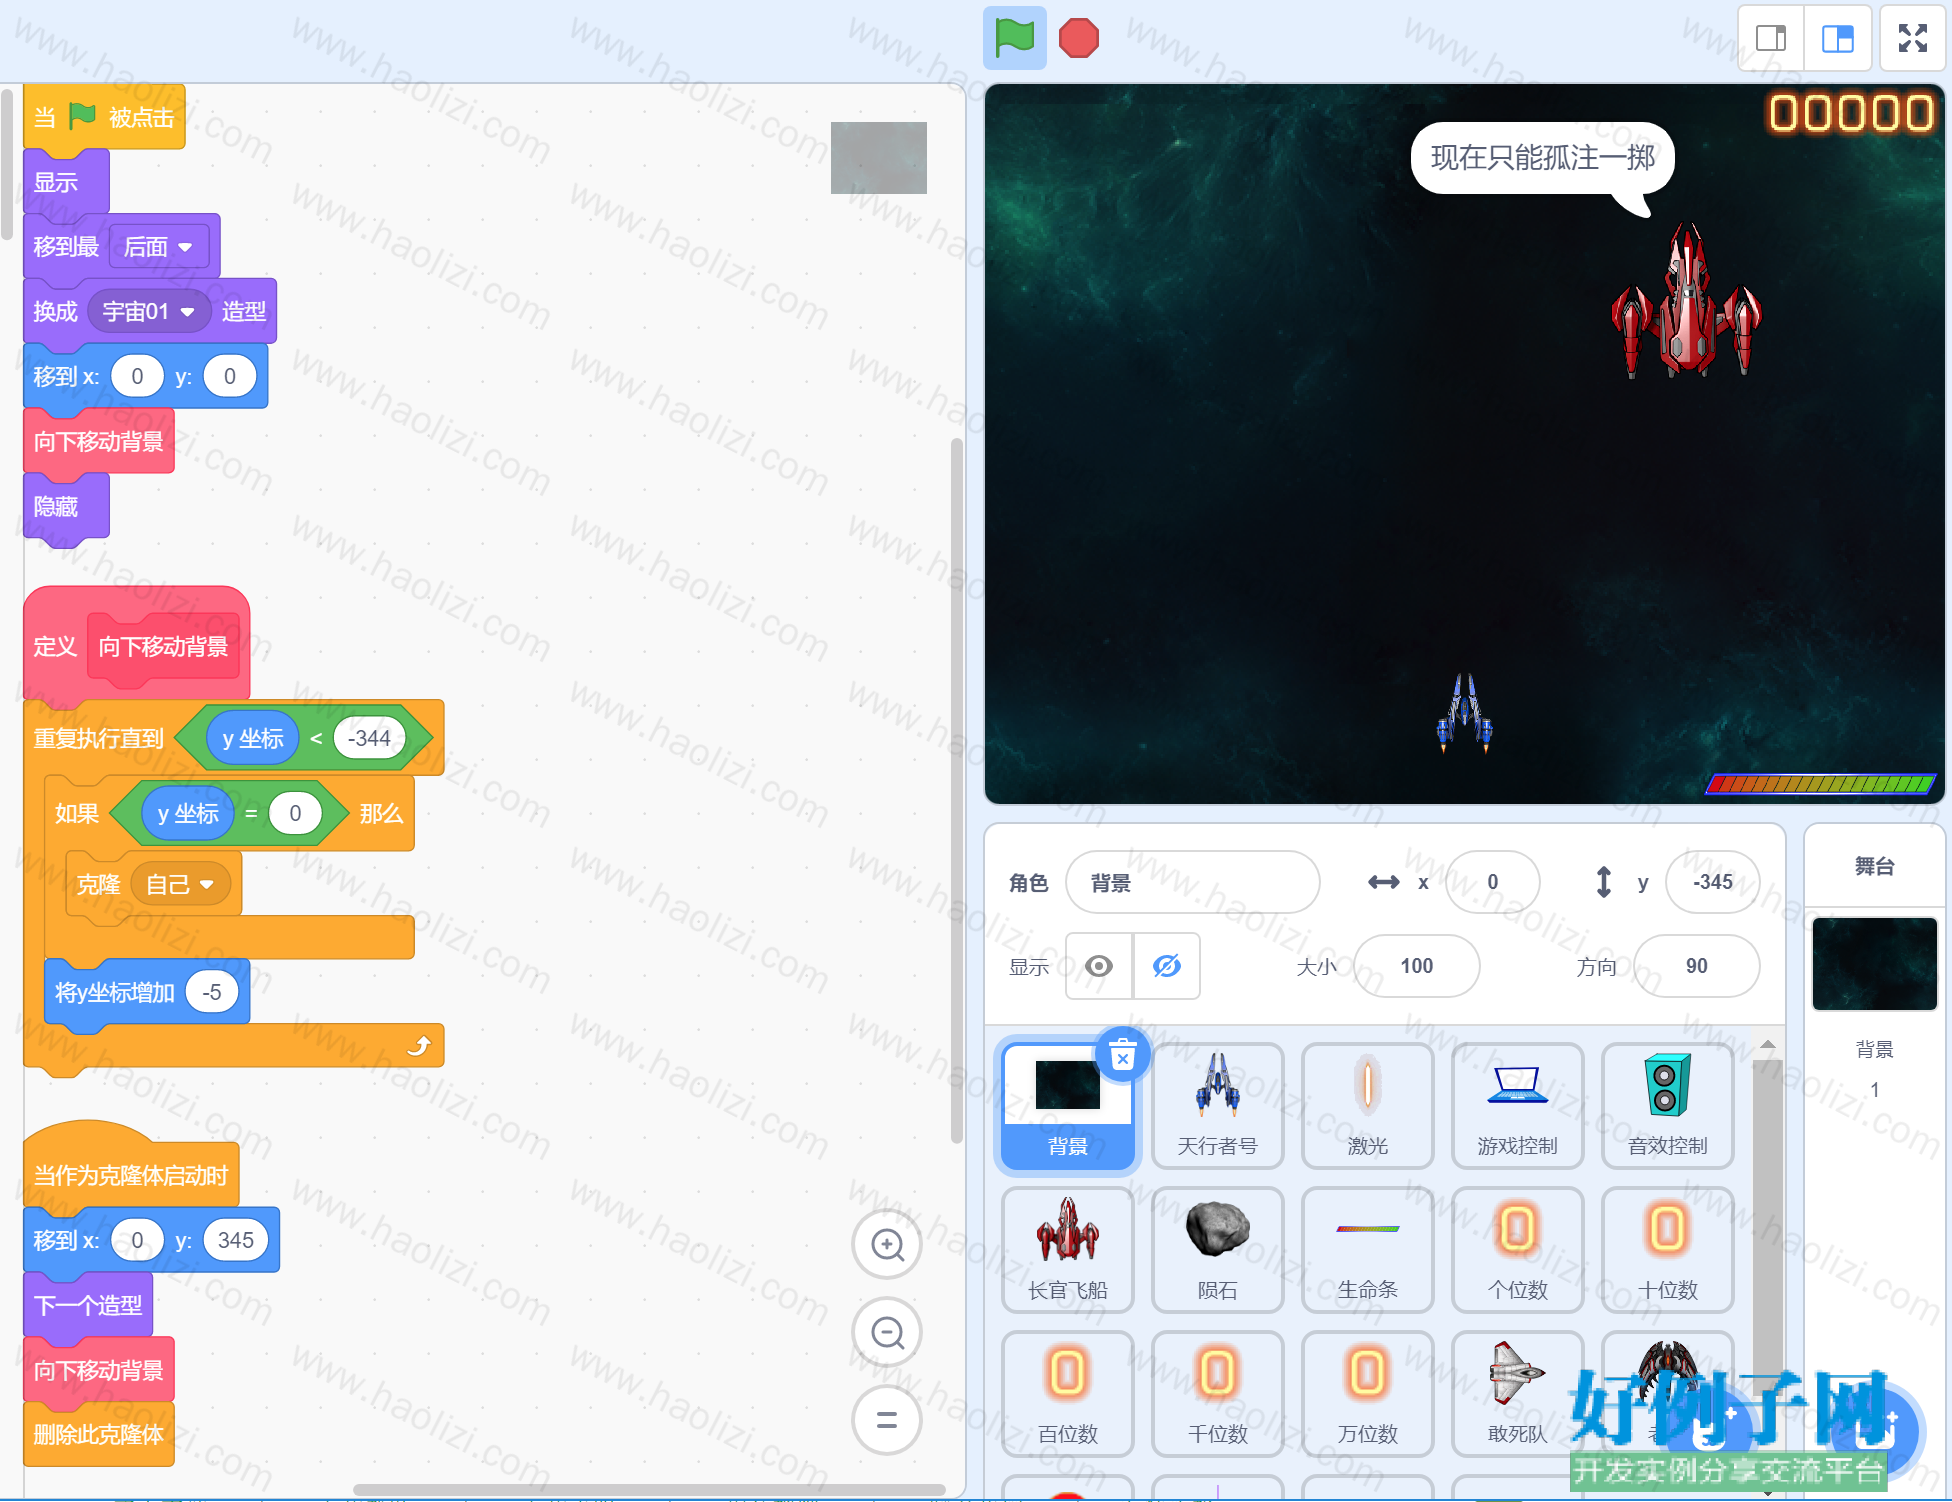Open the 自己 clone target dropdown
The image size is (1952, 1502).
click(x=180, y=885)
